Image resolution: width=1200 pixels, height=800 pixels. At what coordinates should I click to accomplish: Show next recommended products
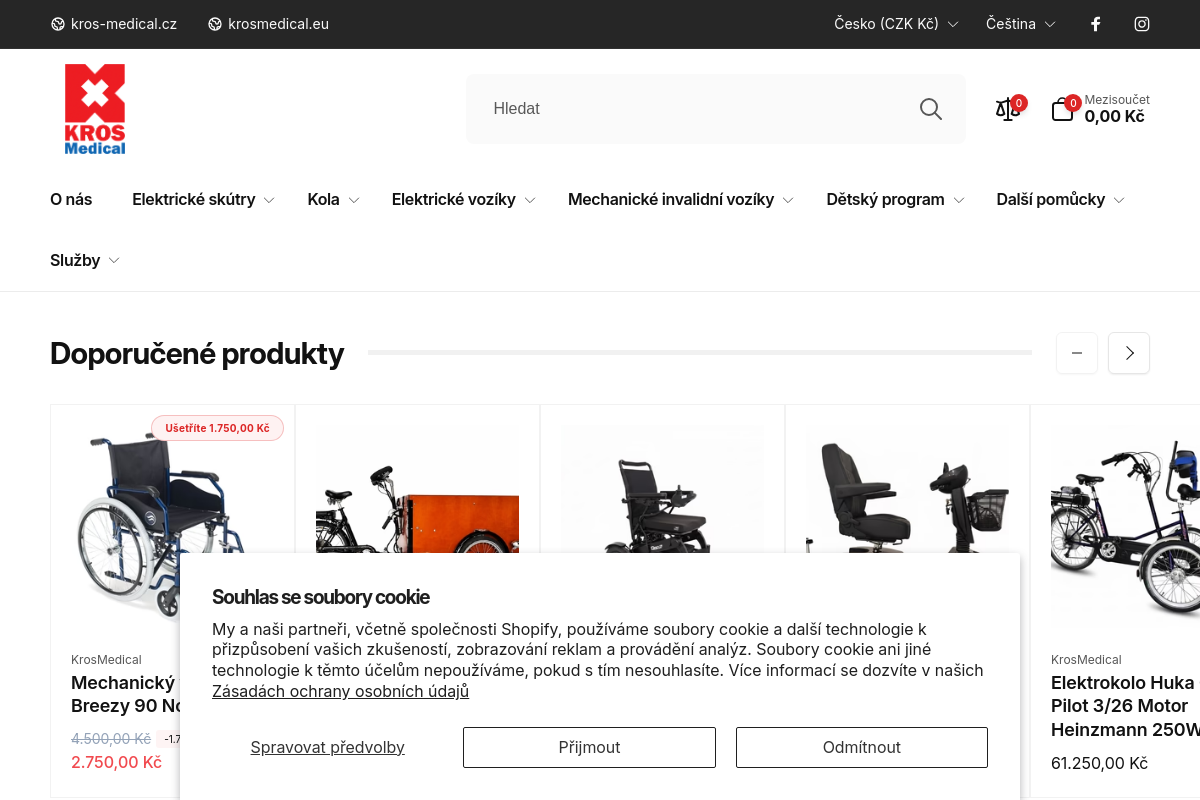1129,353
